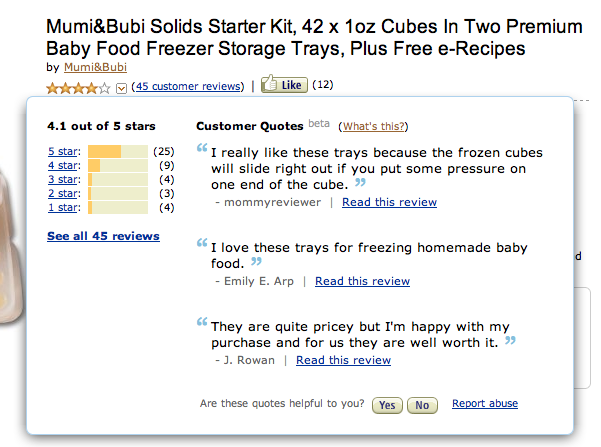Open the 45 customer reviews link
The height and width of the screenshot is (447, 601).
pos(187,86)
